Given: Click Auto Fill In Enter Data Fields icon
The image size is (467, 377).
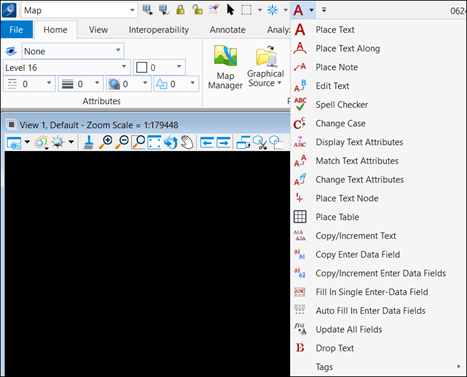Looking at the screenshot, I should 300,310.
